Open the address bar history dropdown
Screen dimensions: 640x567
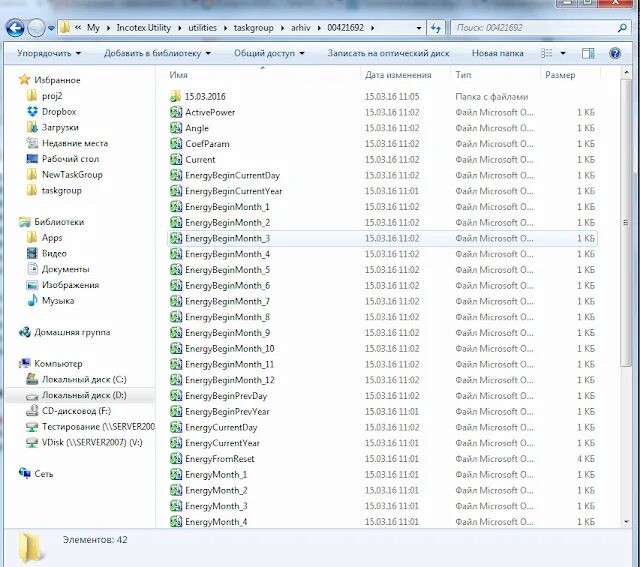click(x=419, y=28)
